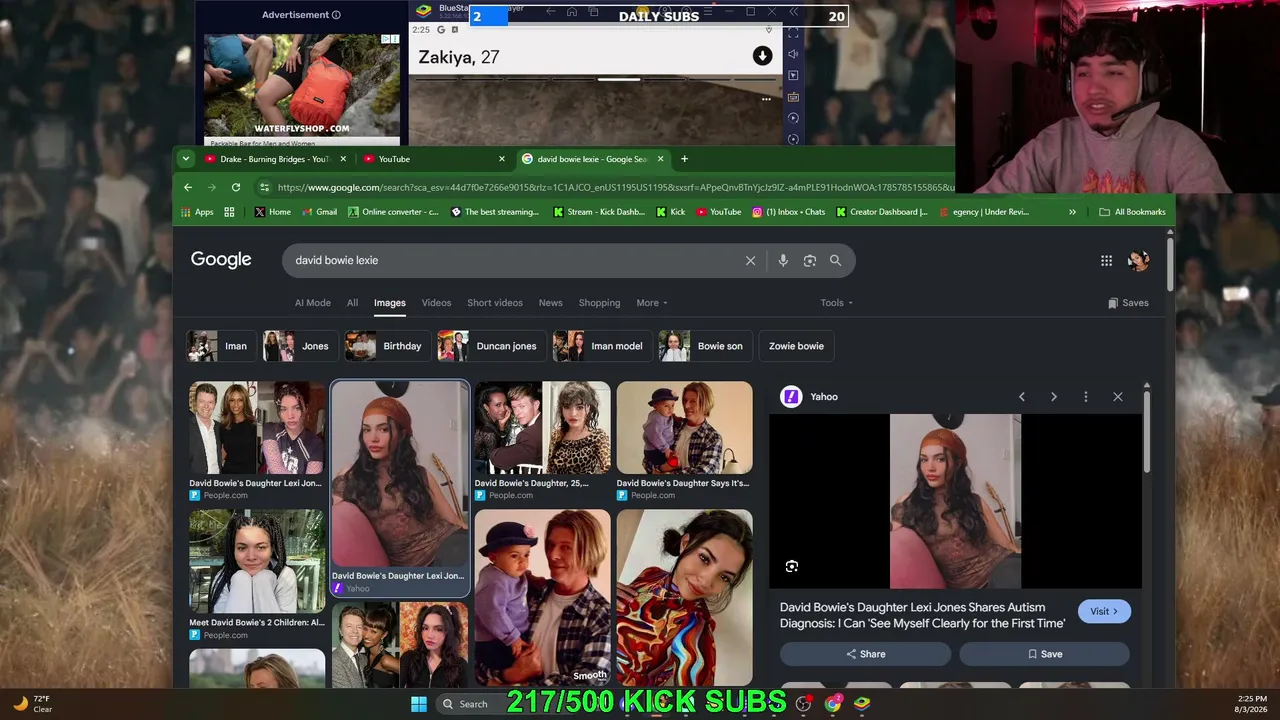This screenshot has height=720, width=1280.
Task: Close the Drake - Burning Bridges tab
Action: click(343, 159)
